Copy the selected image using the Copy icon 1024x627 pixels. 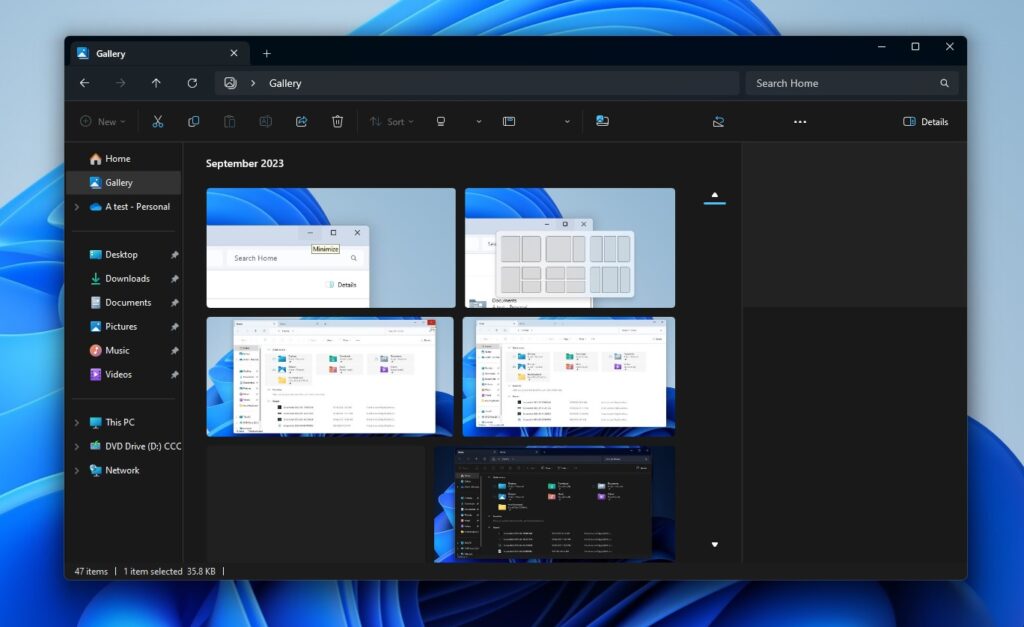click(x=193, y=121)
